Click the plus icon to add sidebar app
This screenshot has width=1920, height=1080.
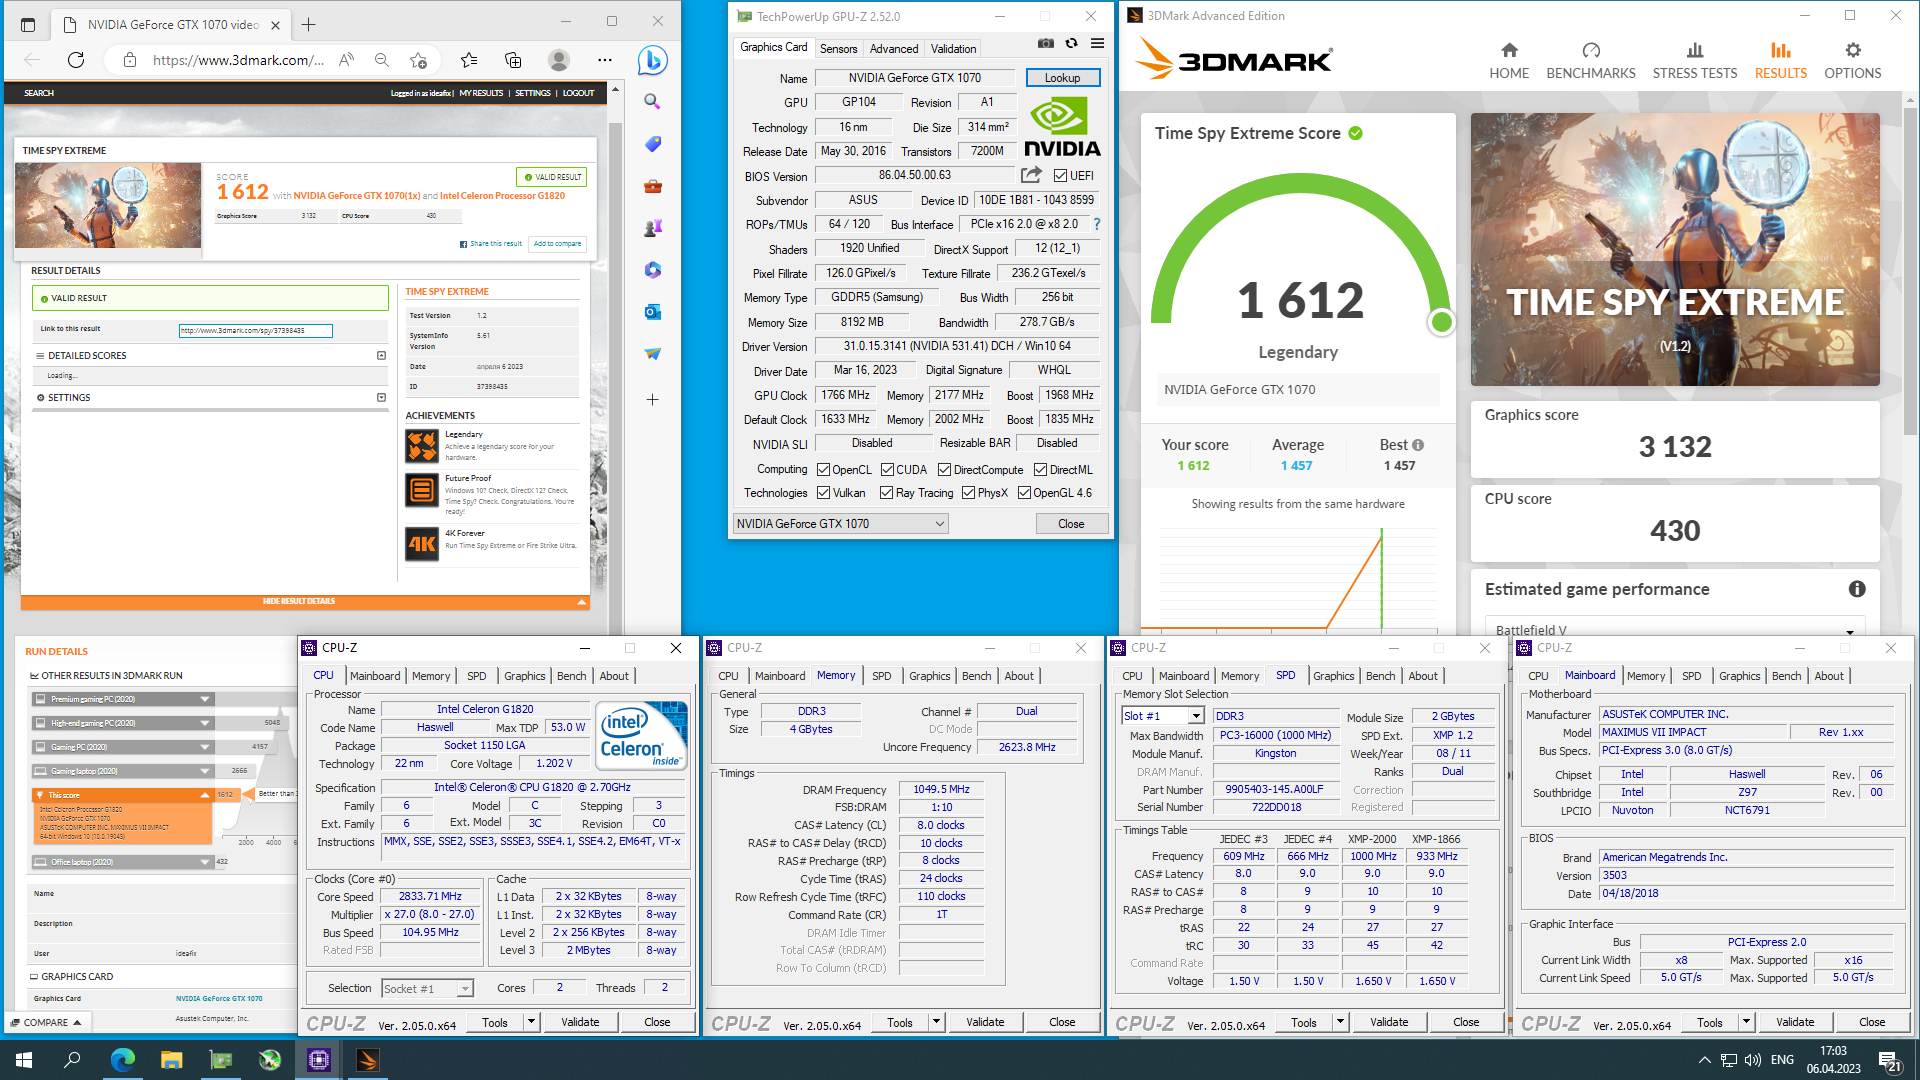[652, 399]
